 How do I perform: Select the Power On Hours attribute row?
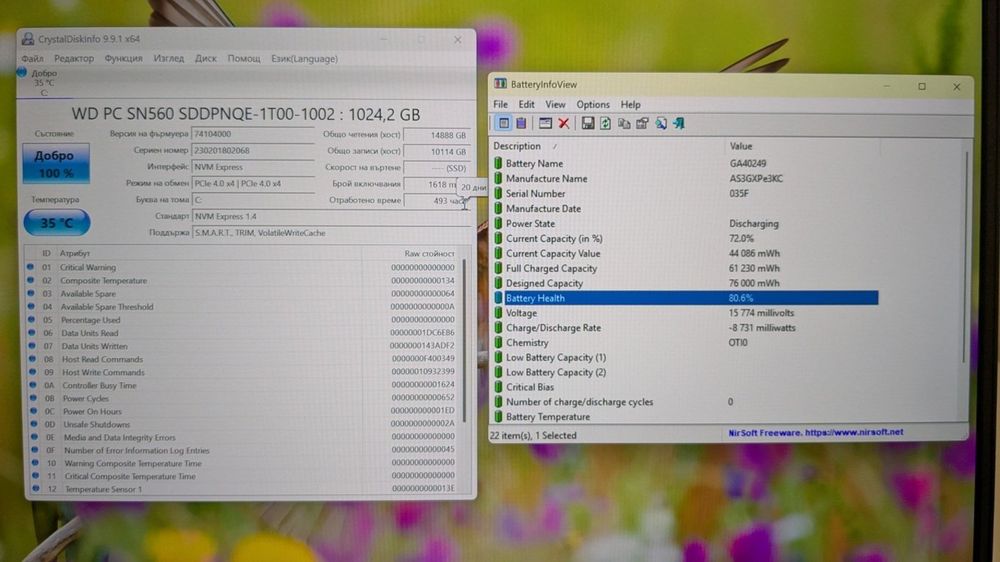244,411
